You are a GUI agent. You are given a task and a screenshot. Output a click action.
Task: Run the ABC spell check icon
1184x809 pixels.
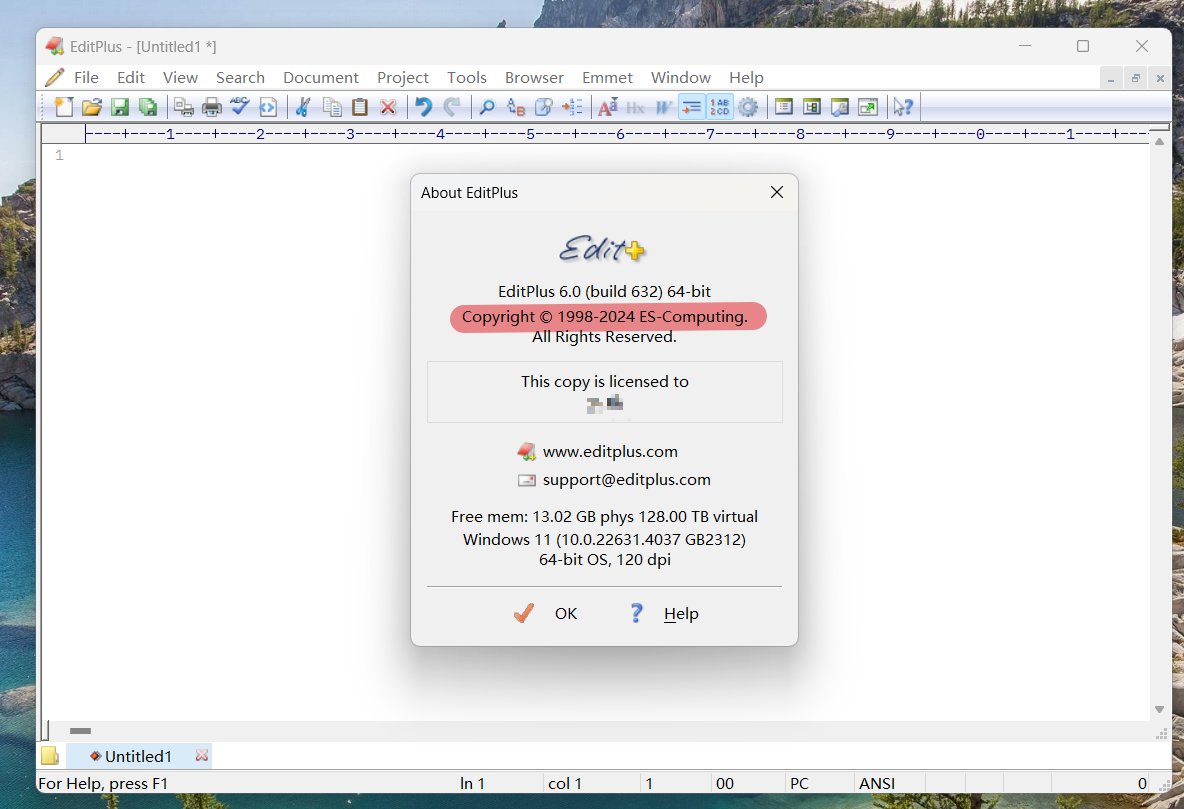pos(240,107)
